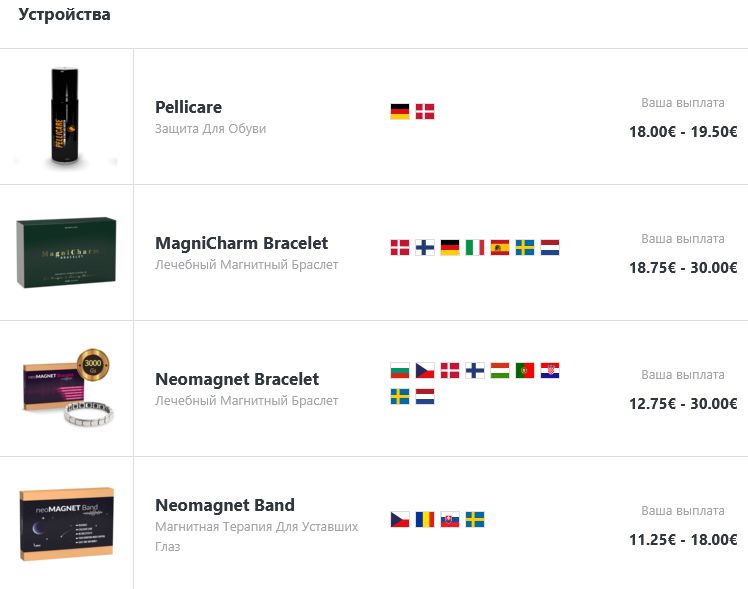Click the Slovak flag for Neomagnet Band

450,520
